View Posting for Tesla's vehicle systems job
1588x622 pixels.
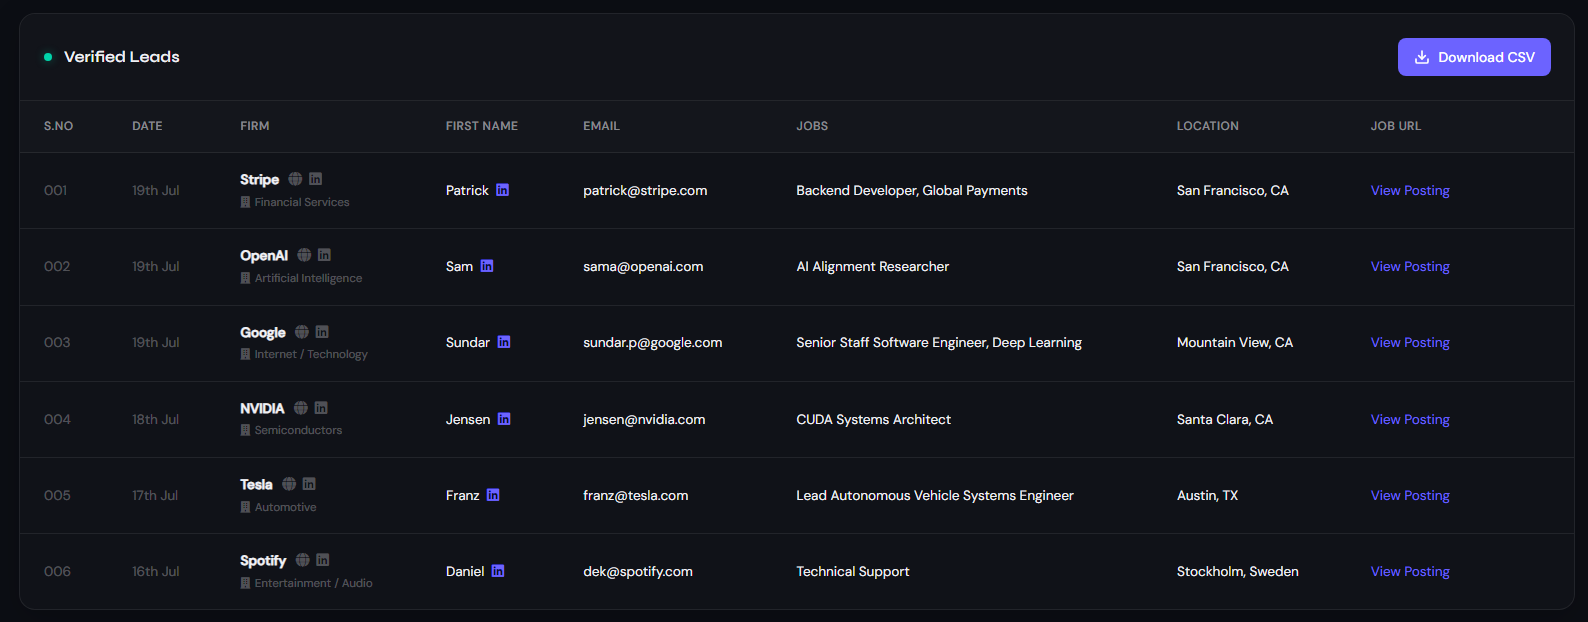(x=1410, y=495)
